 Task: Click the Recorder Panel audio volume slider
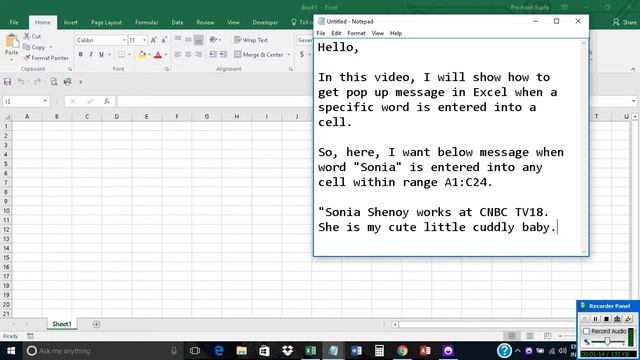point(607,342)
